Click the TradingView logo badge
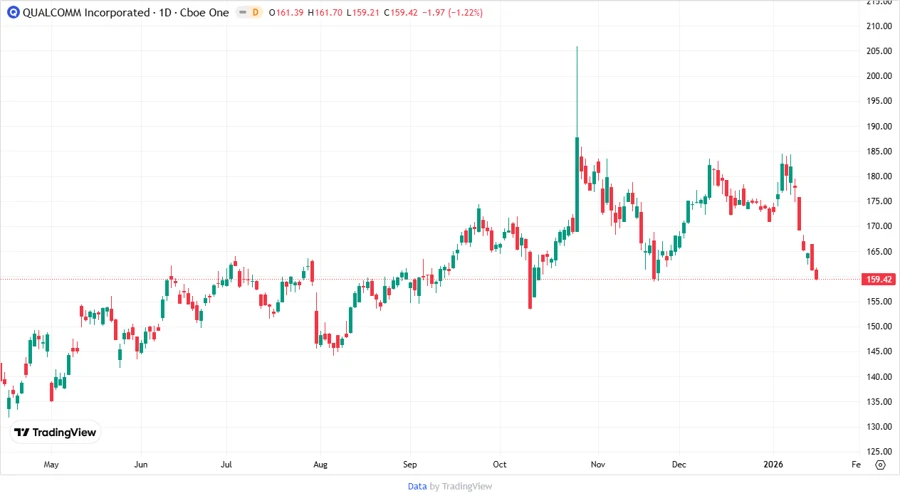 click(56, 433)
